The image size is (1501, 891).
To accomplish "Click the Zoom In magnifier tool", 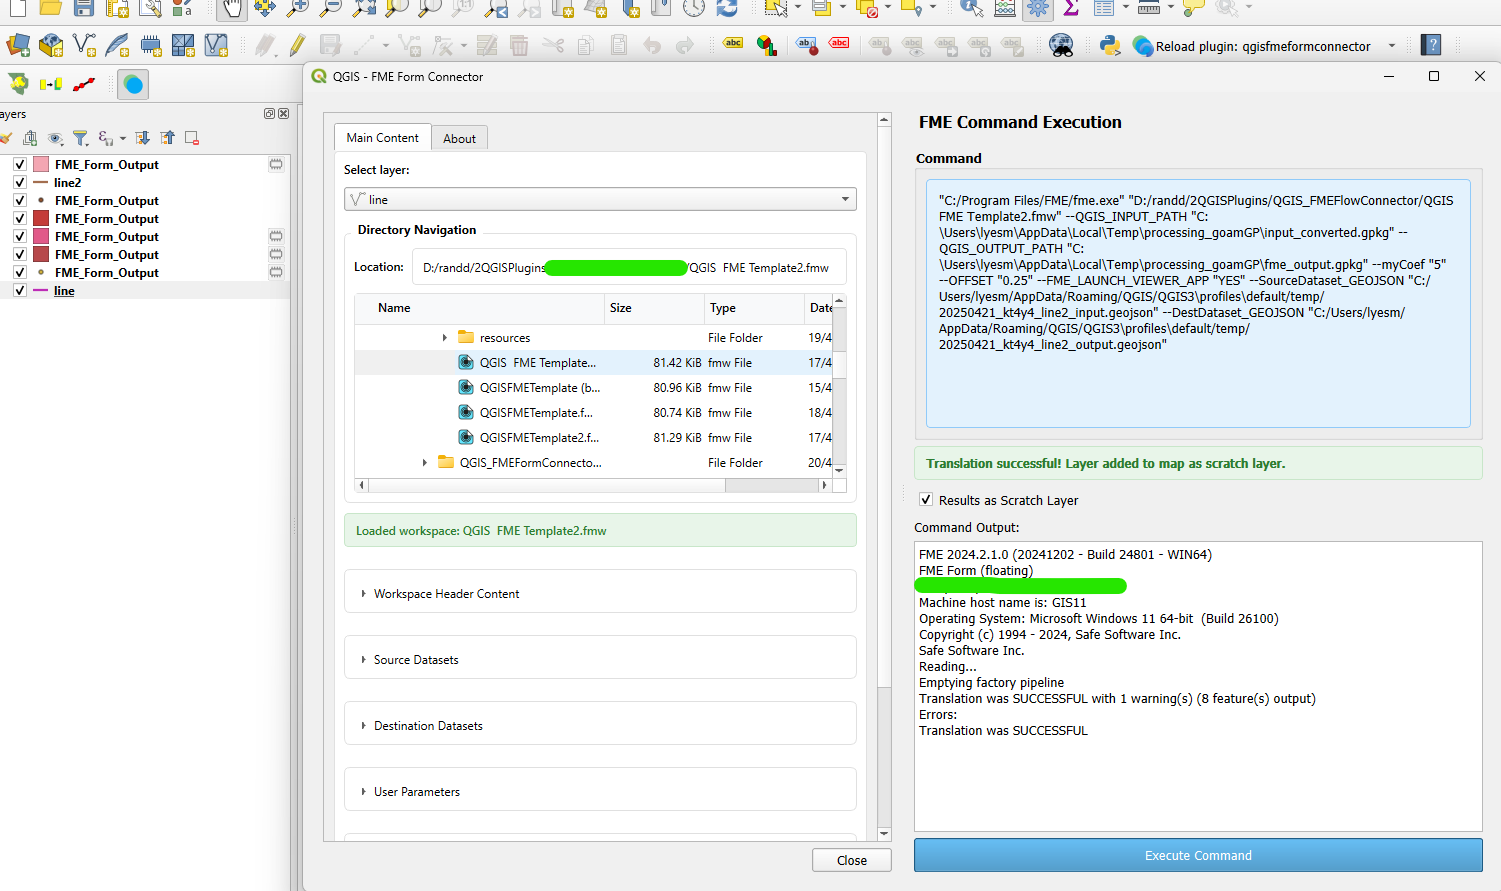I will [297, 9].
